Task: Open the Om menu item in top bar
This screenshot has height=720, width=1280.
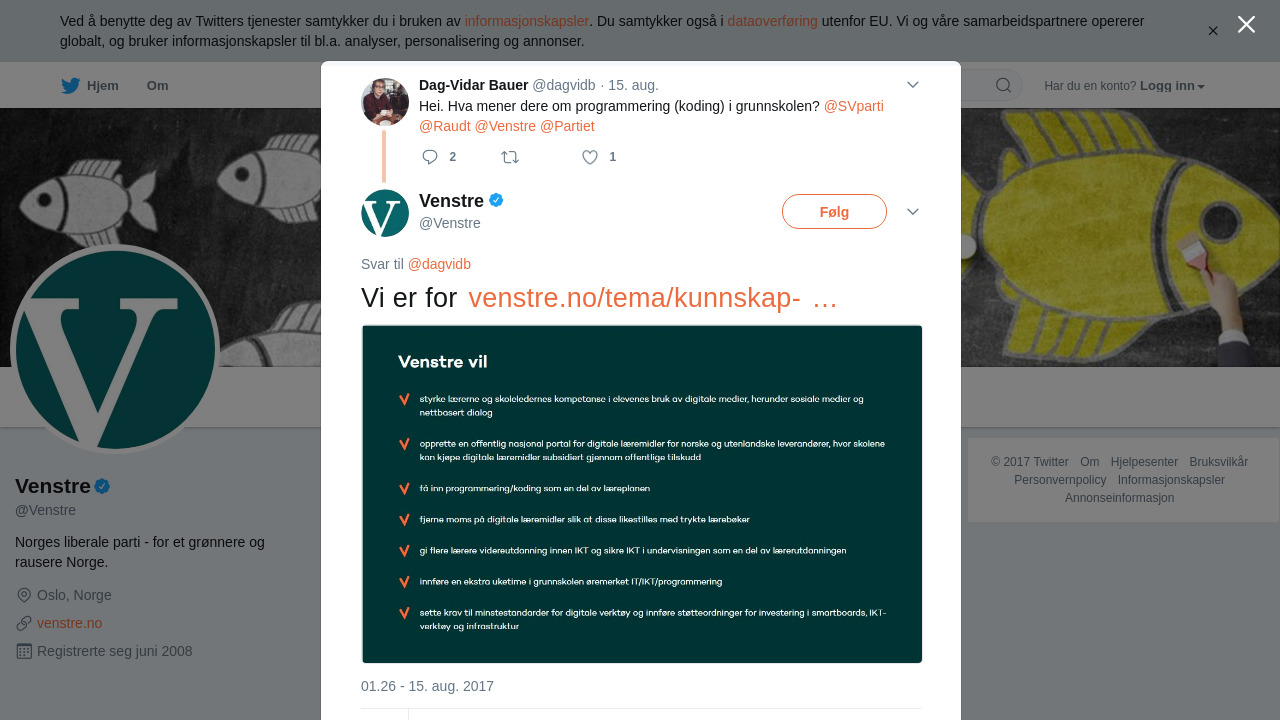Action: 157,86
